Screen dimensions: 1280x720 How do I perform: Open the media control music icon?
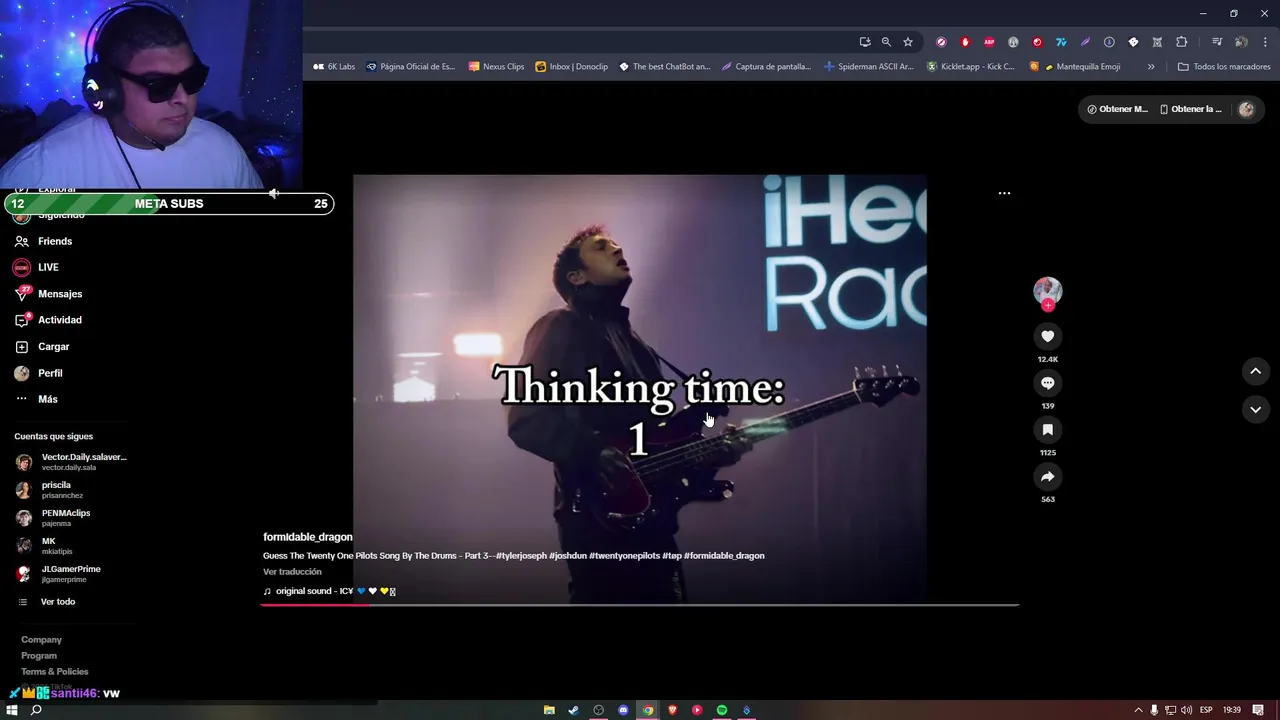click(x=1217, y=42)
